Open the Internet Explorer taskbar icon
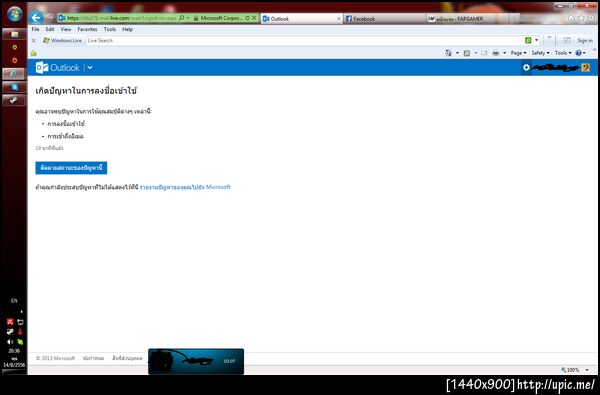 tap(15, 74)
